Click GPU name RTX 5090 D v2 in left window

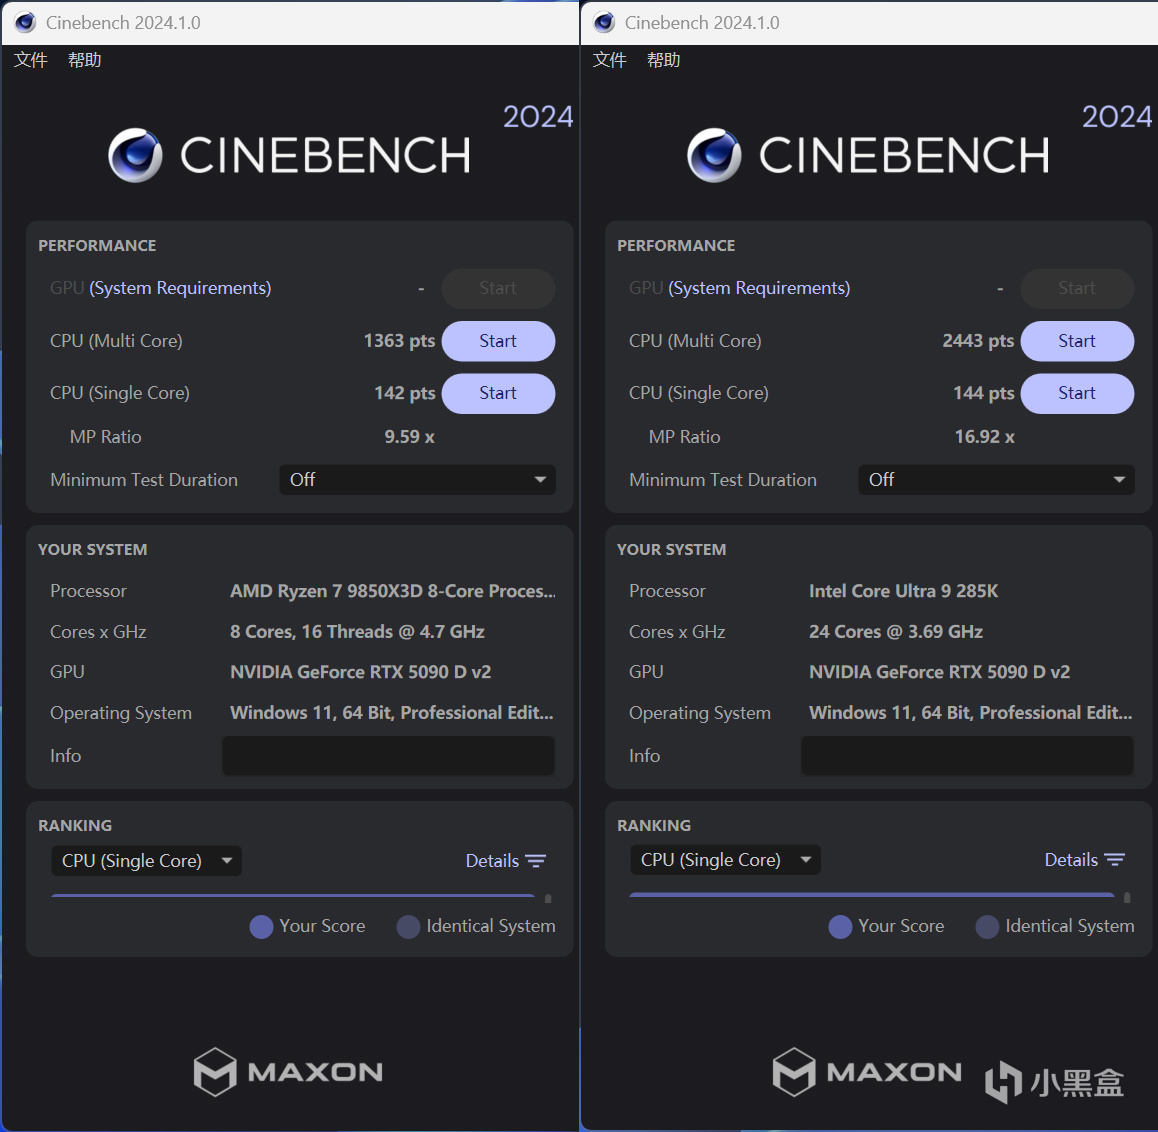360,672
